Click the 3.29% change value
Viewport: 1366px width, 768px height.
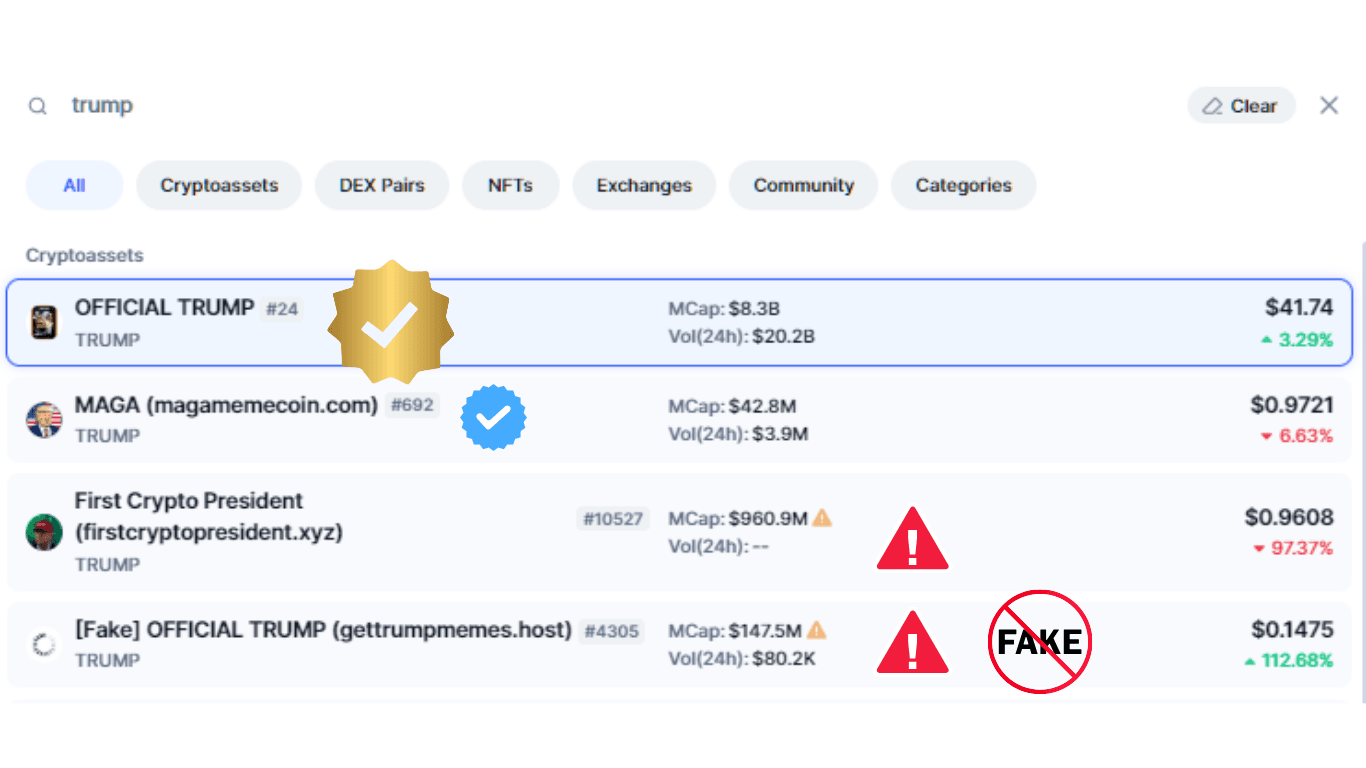[1306, 340]
